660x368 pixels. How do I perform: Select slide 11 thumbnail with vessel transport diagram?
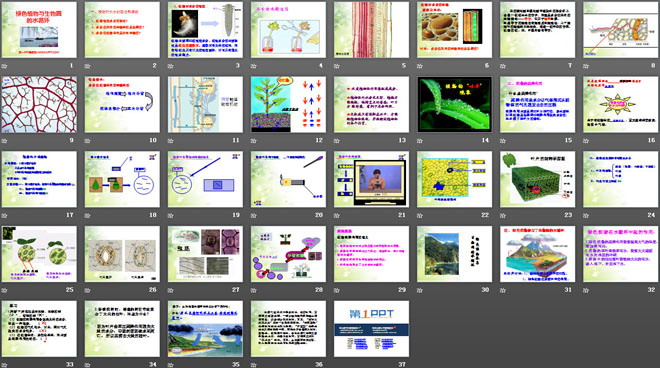(x=205, y=104)
